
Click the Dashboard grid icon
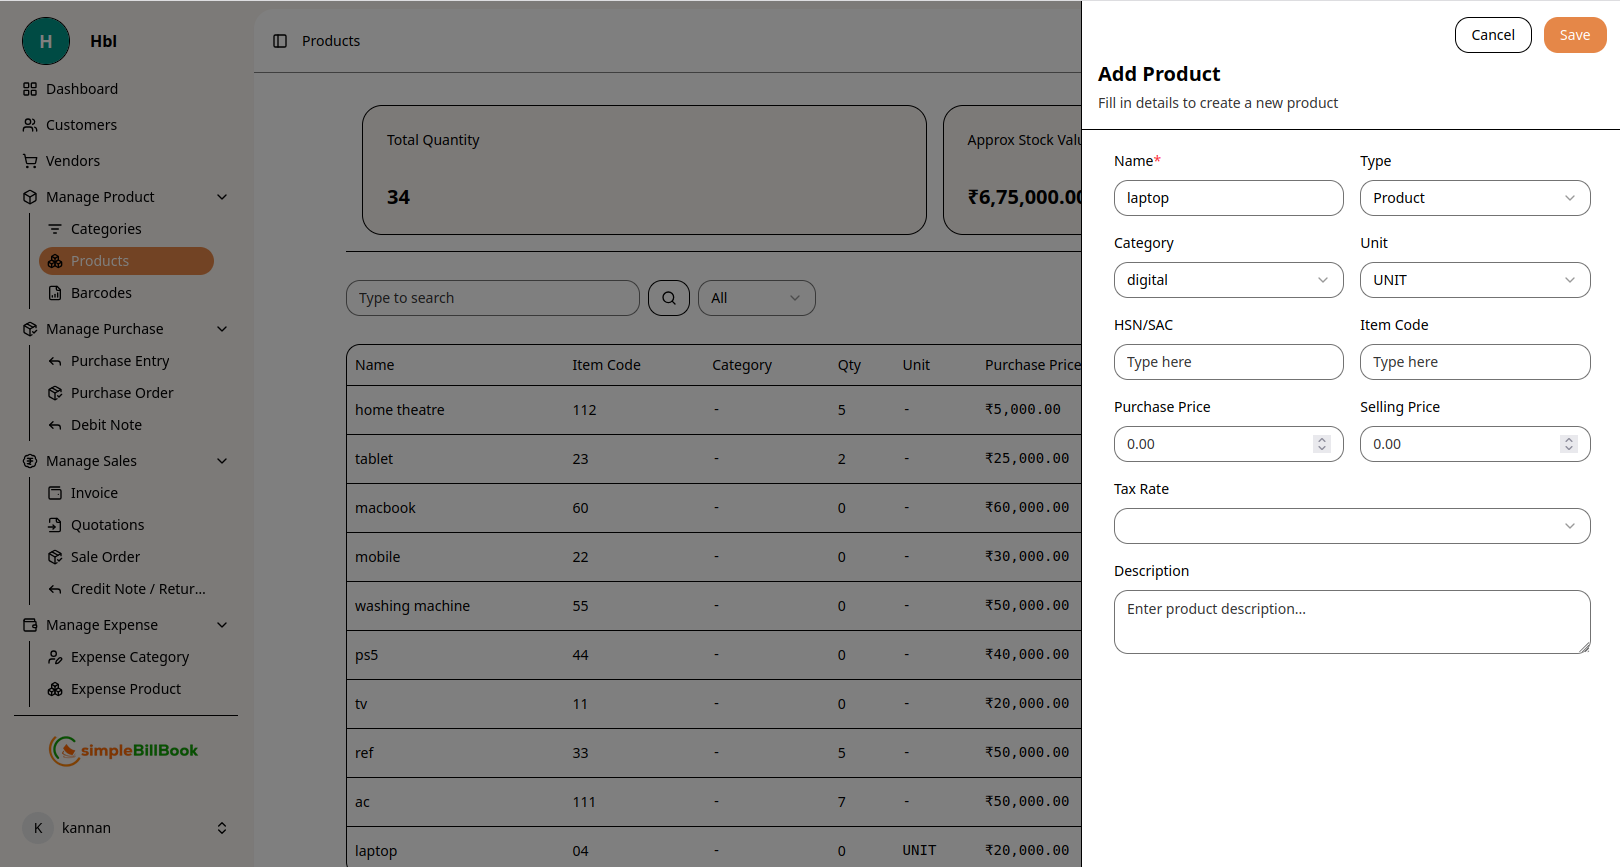[x=30, y=89]
